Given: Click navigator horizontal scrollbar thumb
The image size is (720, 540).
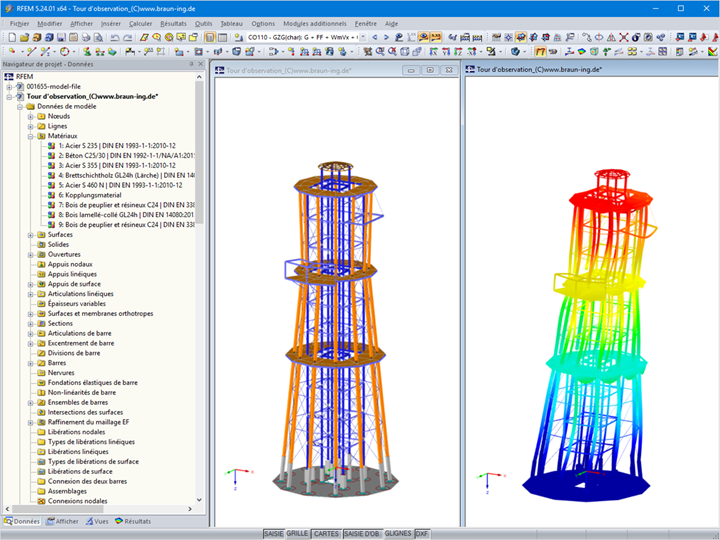Looking at the screenshot, I should [57, 509].
